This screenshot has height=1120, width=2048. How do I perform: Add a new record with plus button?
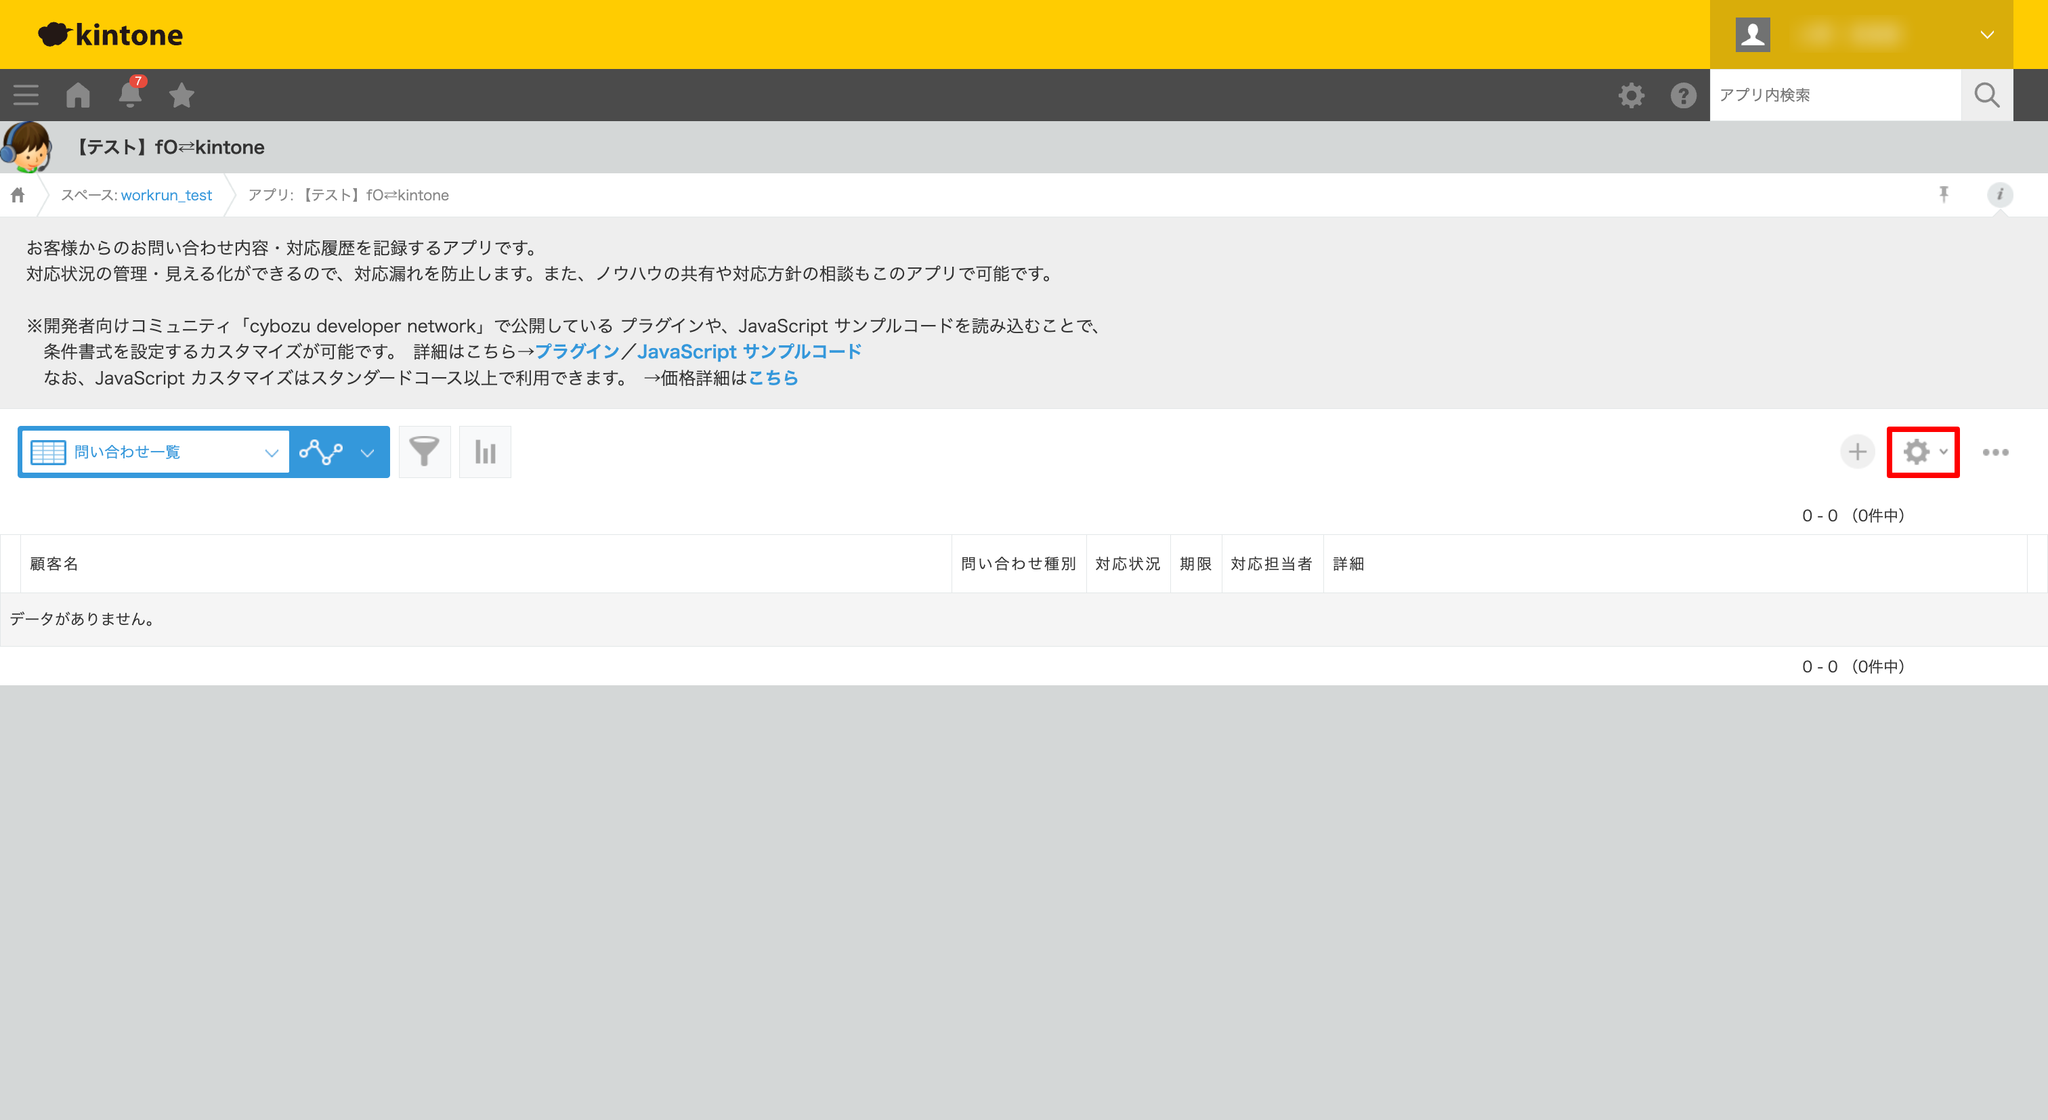(x=1857, y=452)
